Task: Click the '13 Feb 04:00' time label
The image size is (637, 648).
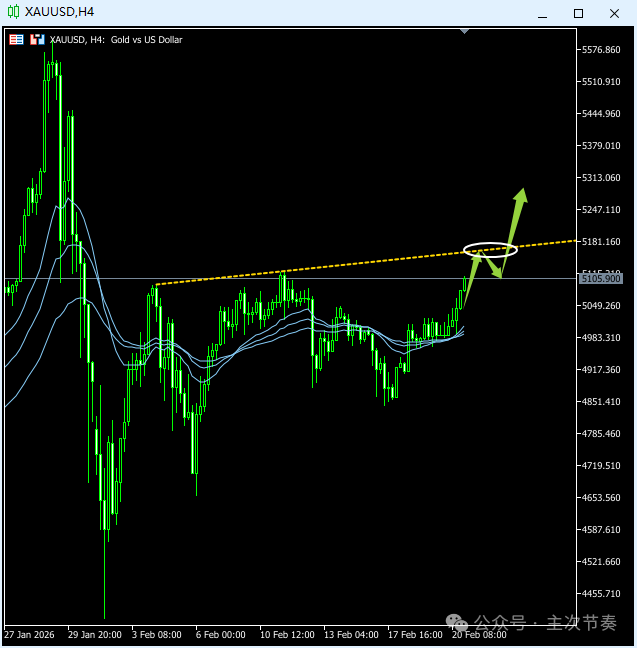Action: [x=351, y=635]
